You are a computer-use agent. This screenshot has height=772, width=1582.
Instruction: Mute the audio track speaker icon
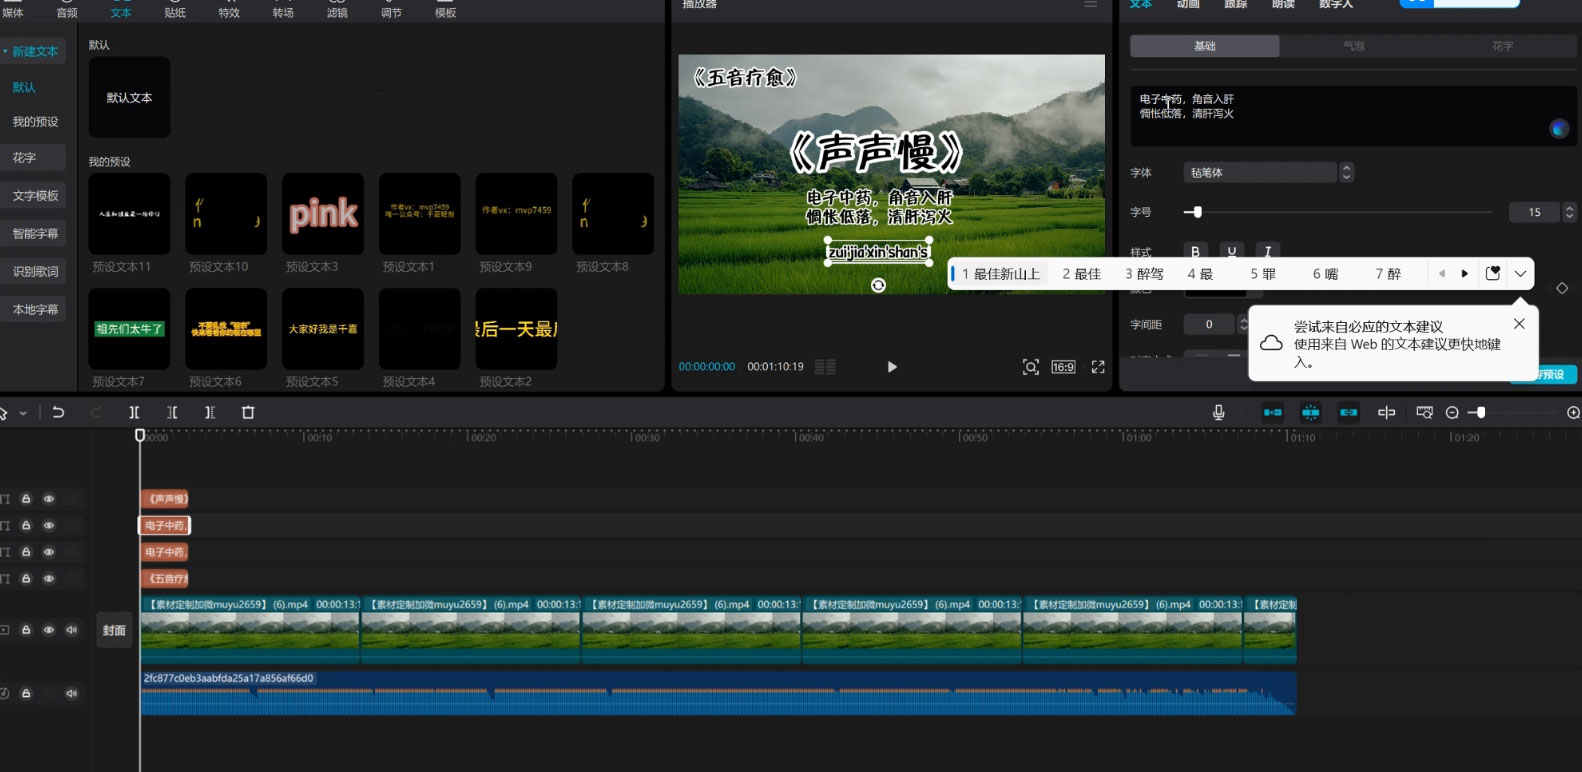click(71, 693)
